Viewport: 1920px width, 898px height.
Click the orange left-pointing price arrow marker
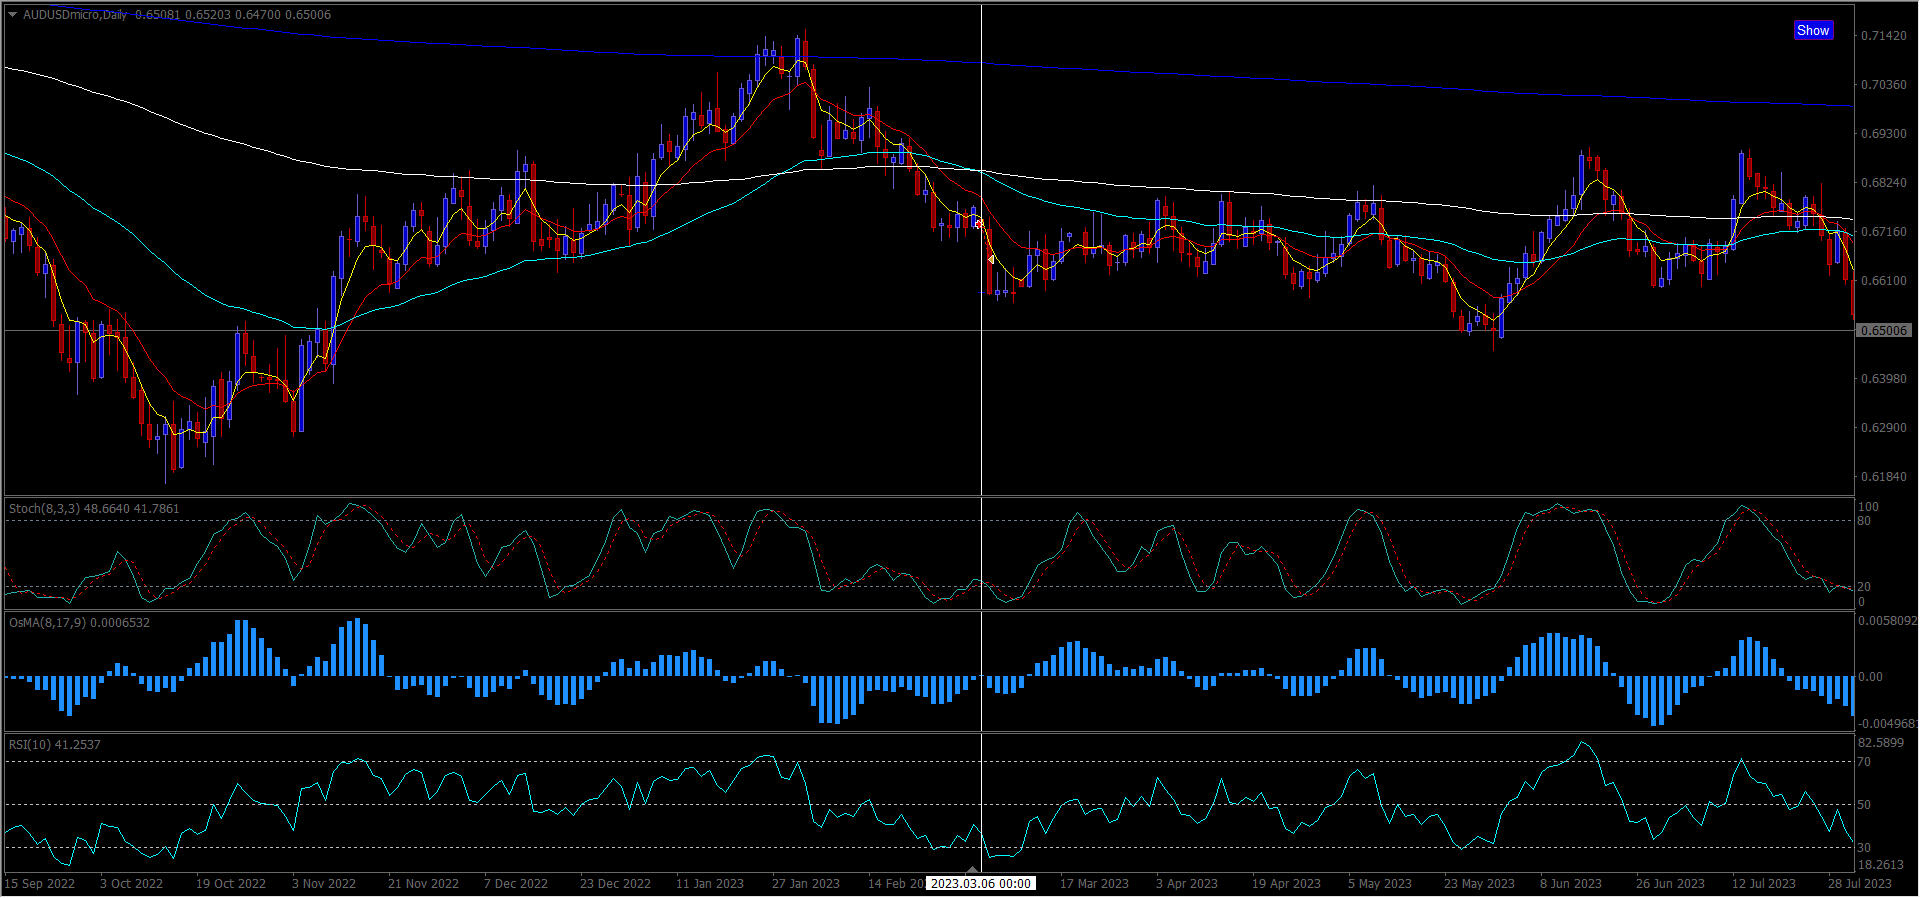[x=990, y=260]
